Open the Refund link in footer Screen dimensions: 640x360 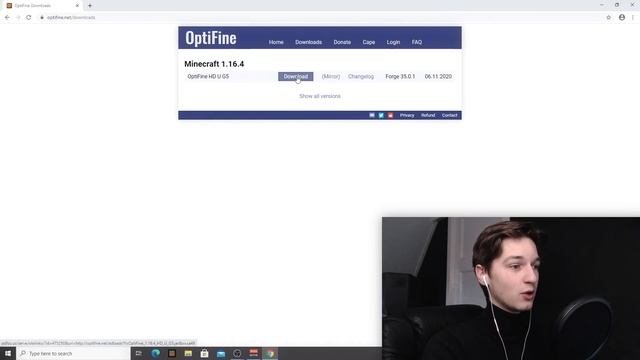click(x=428, y=116)
